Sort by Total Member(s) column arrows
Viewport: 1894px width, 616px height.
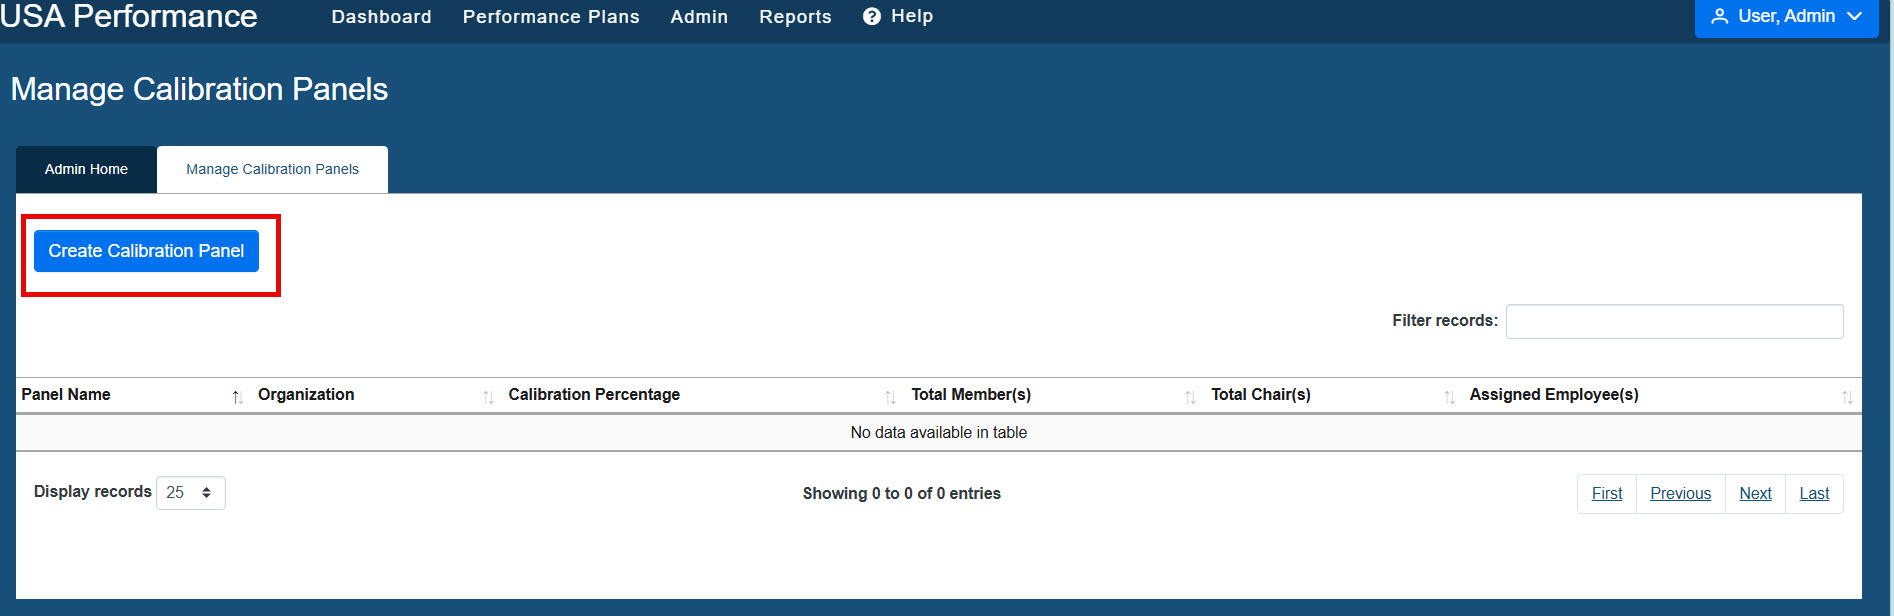point(1190,397)
